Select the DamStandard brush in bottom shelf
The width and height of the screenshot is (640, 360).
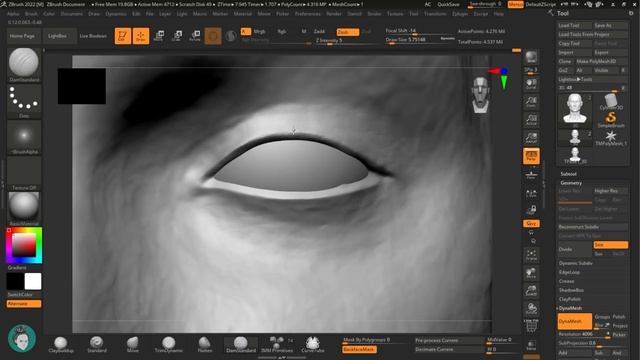click(241, 345)
